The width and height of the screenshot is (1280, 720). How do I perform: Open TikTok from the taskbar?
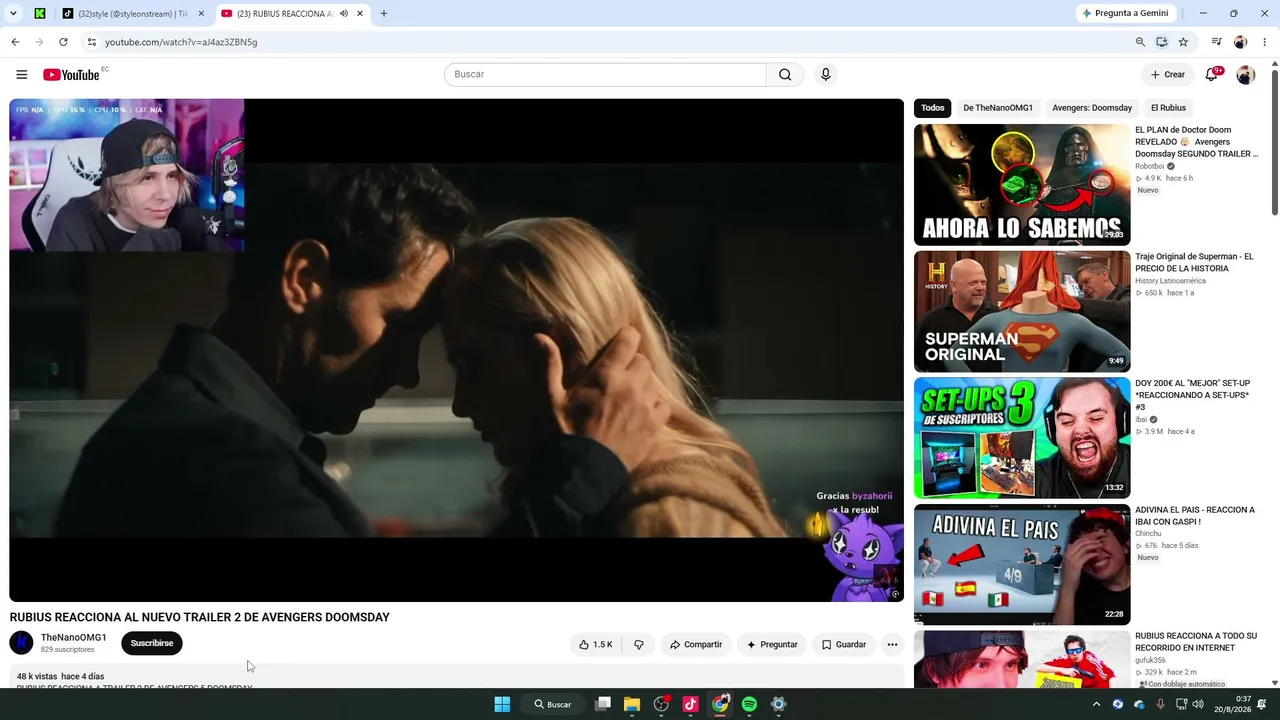[x=690, y=704]
